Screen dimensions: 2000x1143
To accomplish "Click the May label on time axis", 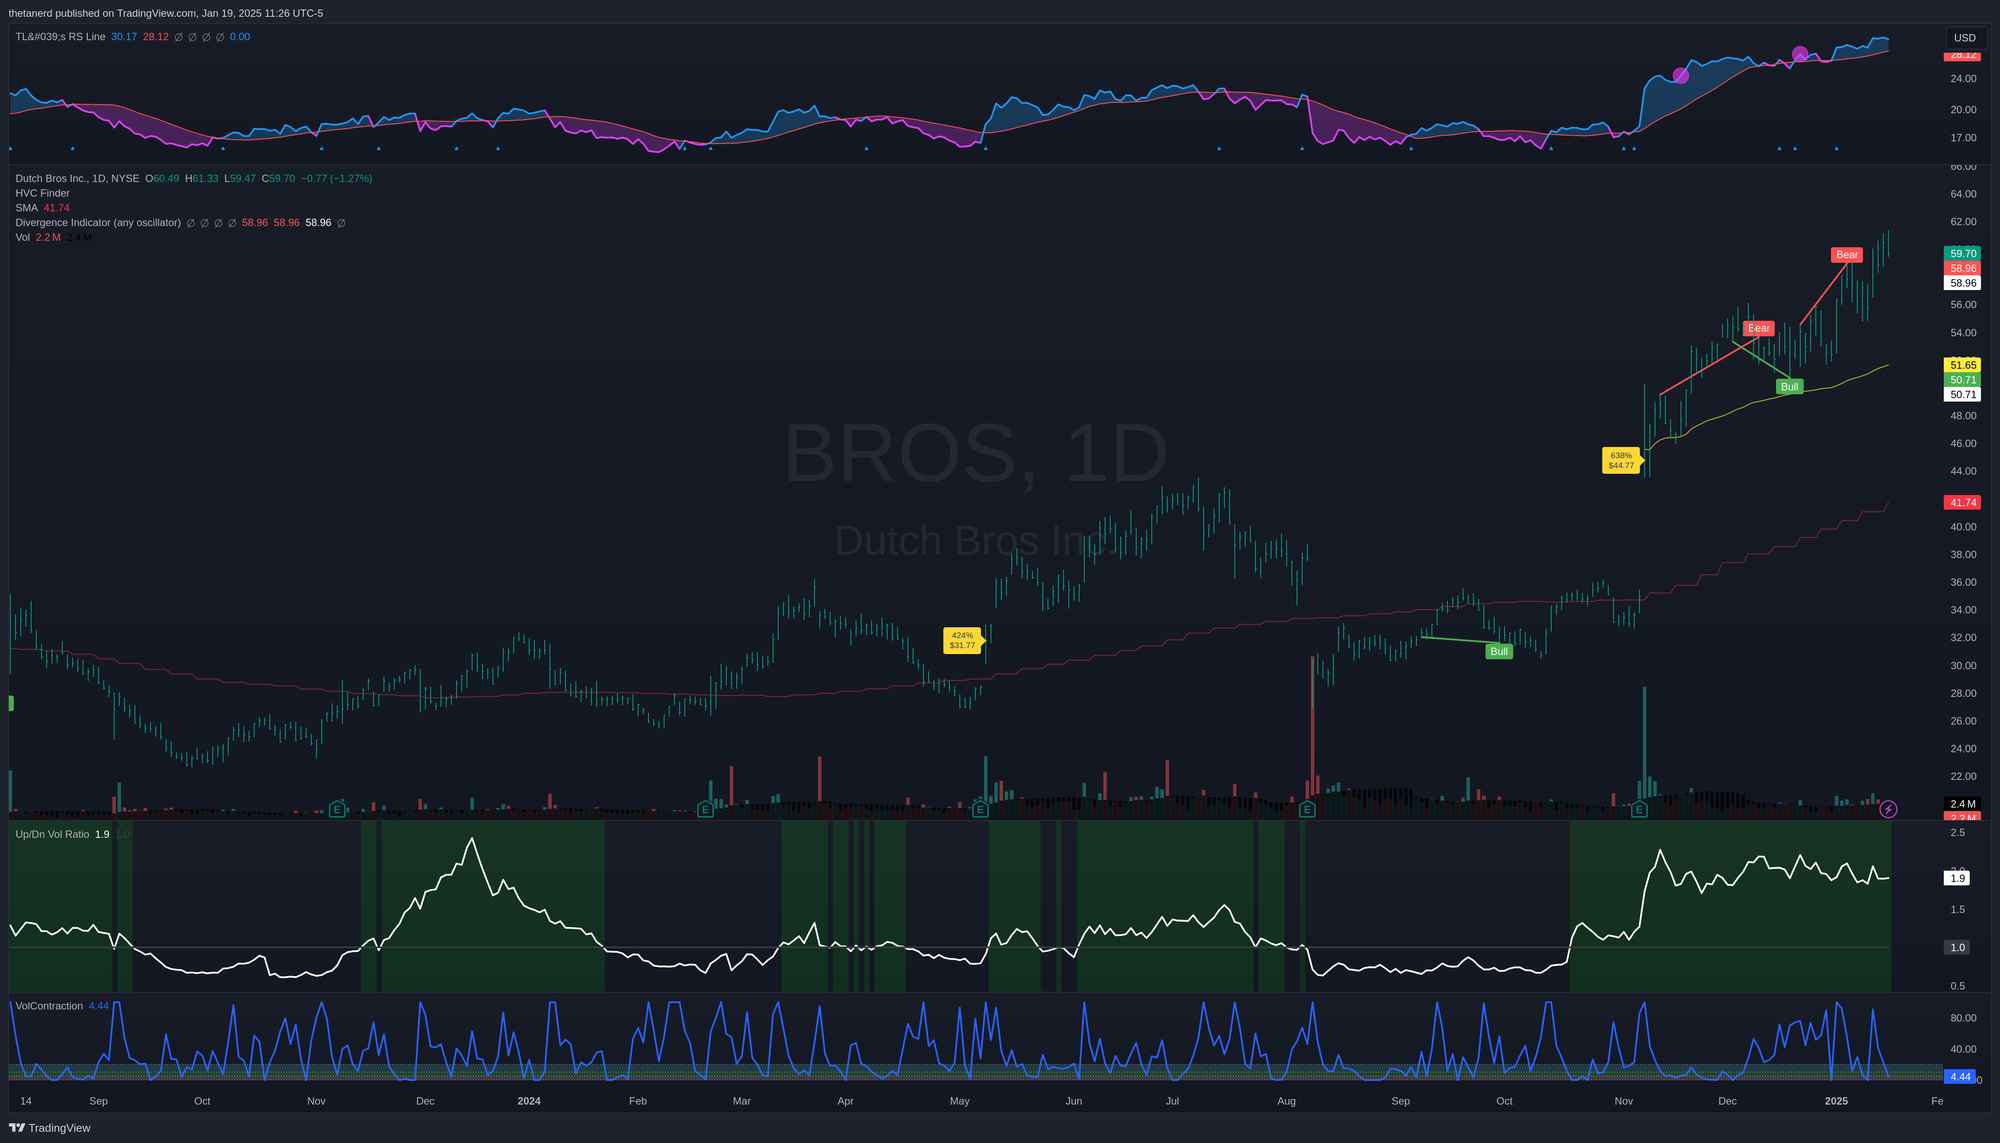I will (x=959, y=1101).
